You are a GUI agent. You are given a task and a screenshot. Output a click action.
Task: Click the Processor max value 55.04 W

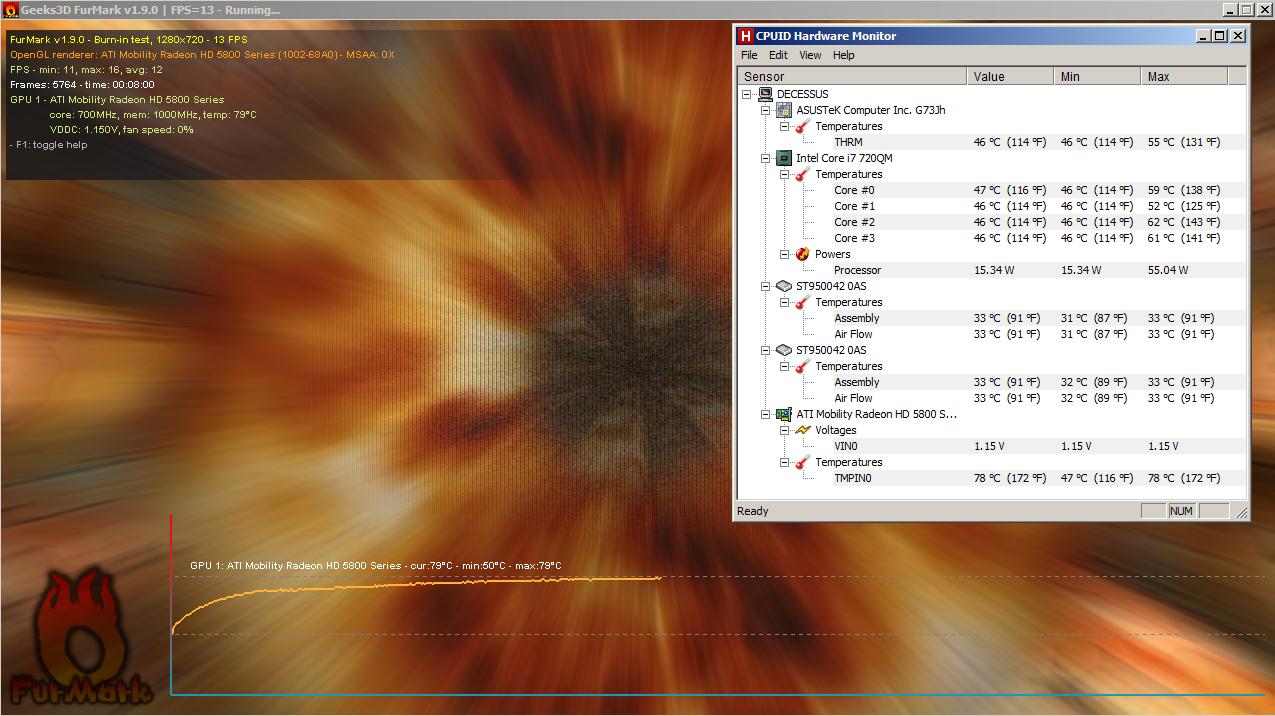coord(1168,270)
